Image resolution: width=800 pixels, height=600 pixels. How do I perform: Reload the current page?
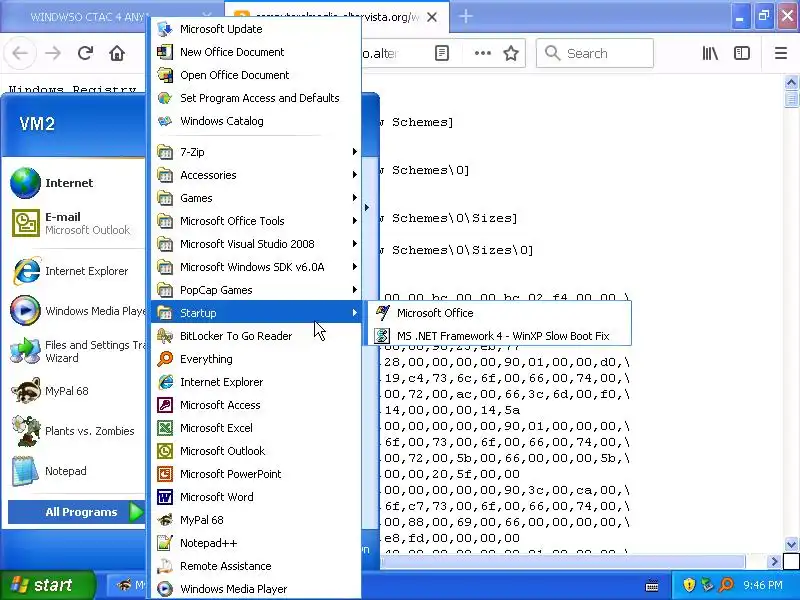pos(85,53)
